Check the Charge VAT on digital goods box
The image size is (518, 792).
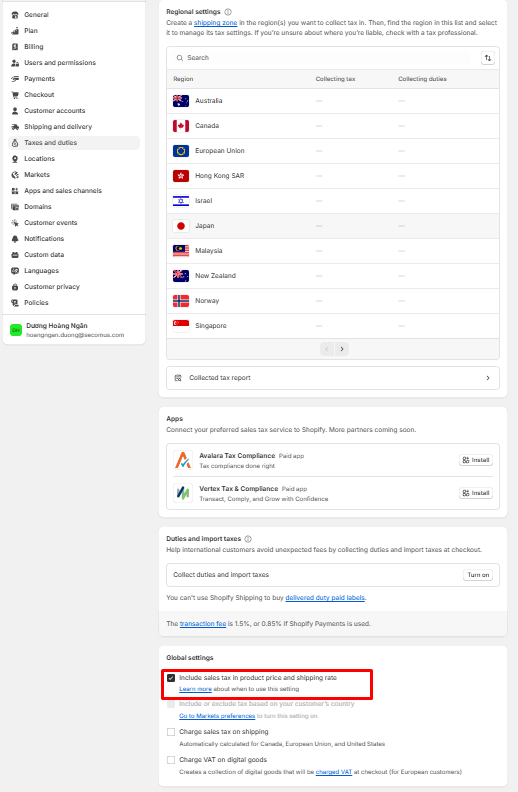point(171,760)
